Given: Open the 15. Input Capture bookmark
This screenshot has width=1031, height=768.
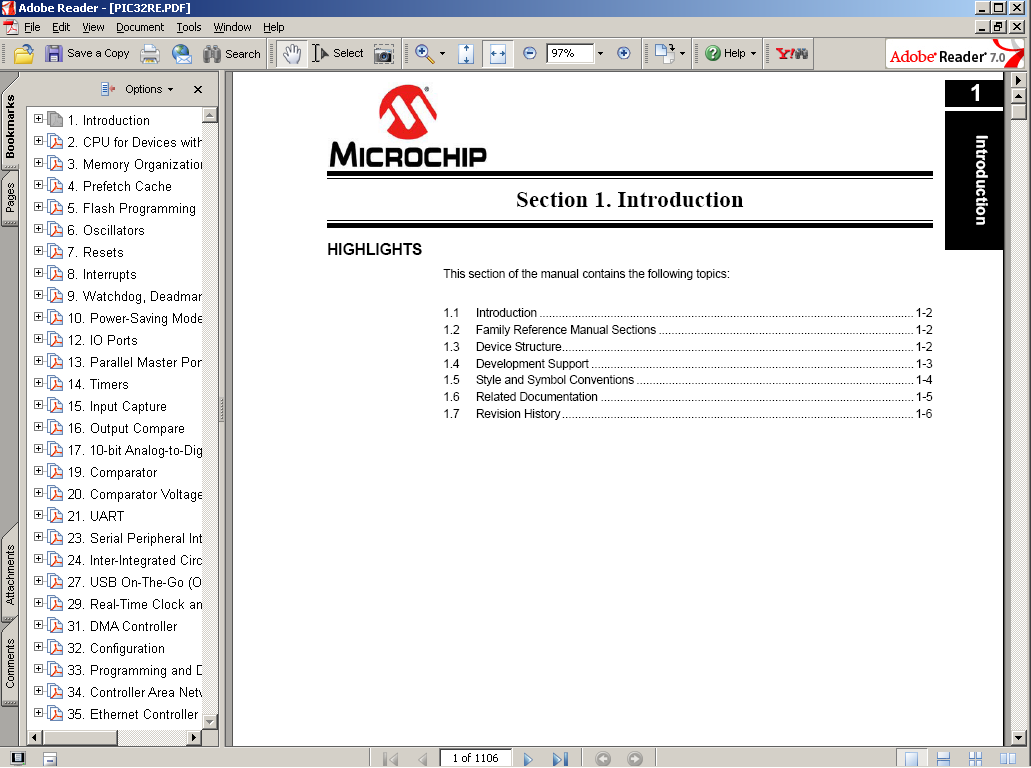Looking at the screenshot, I should pos(117,406).
